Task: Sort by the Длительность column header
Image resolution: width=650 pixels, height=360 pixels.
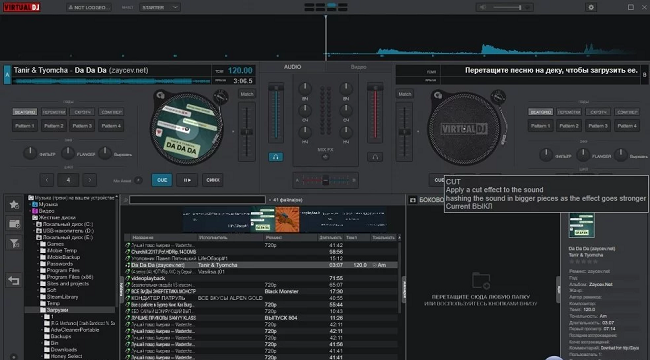Action: click(330, 238)
